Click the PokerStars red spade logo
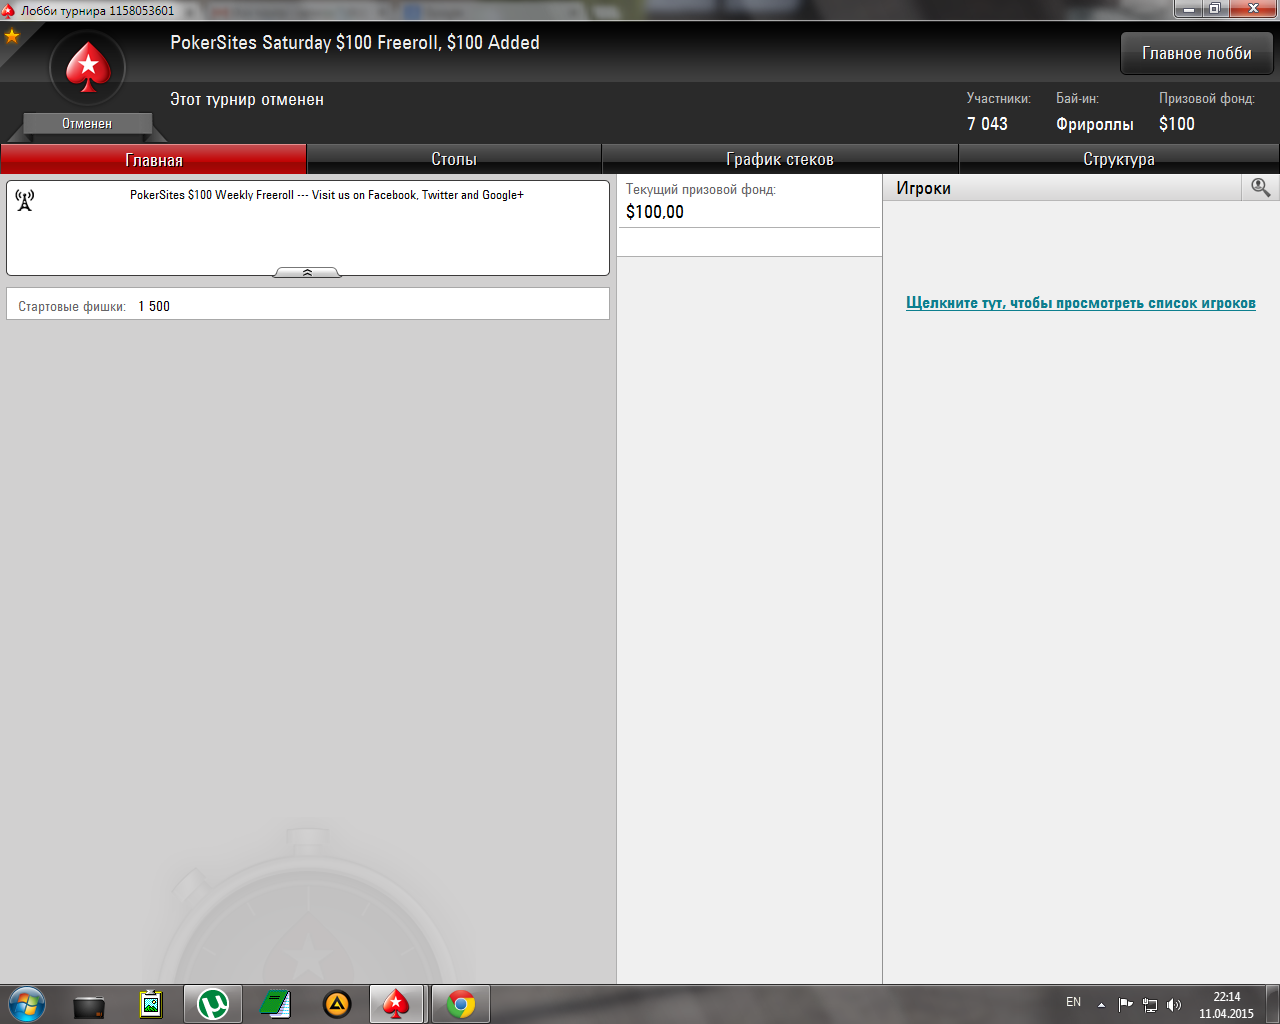 tap(88, 68)
